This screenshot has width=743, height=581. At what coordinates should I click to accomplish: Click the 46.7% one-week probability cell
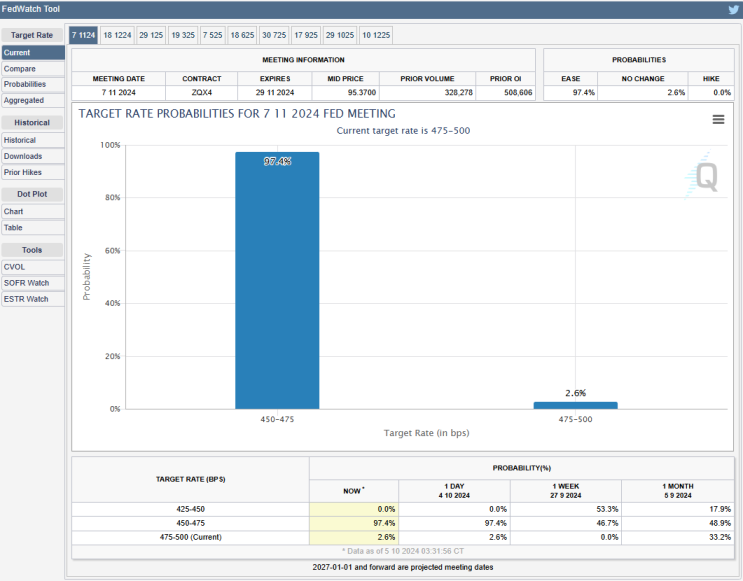pos(566,524)
